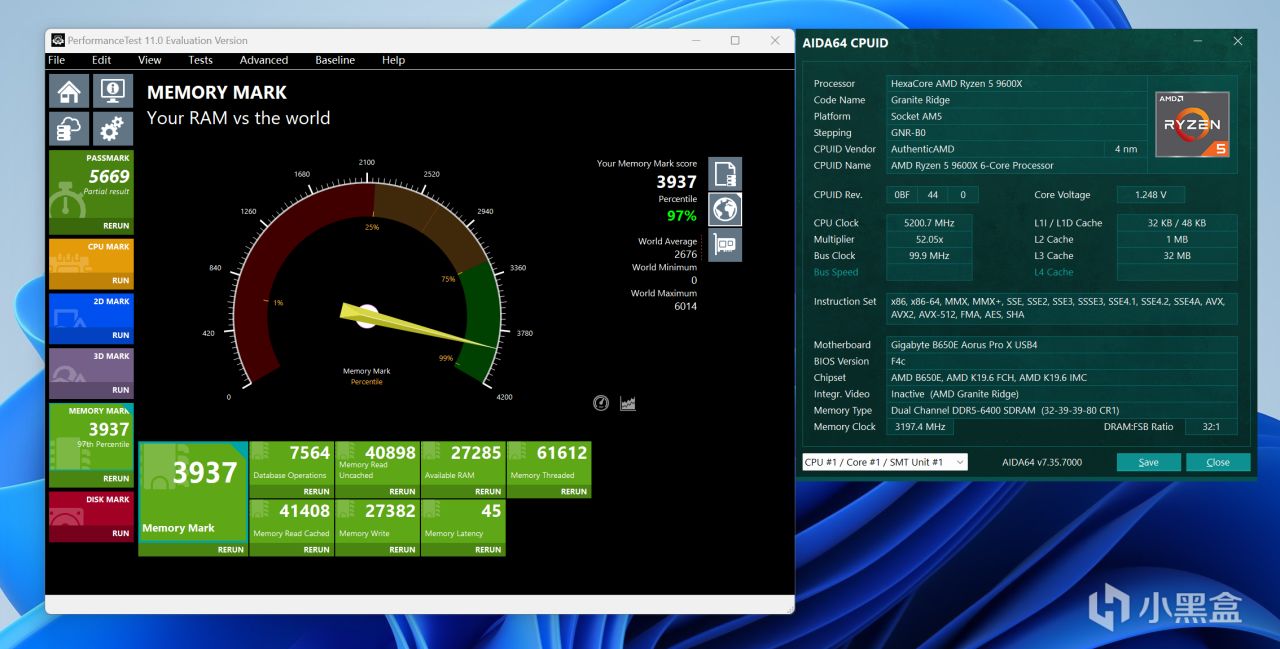Select the Available RAM result tile
Image resolution: width=1280 pixels, height=649 pixels.
tap(463, 464)
